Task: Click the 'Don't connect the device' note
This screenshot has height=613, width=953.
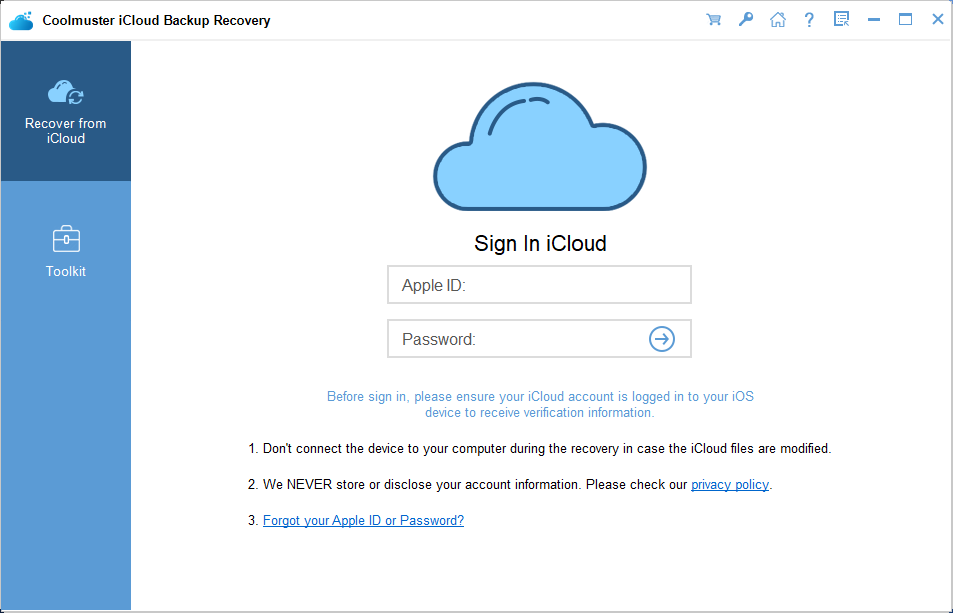Action: (539, 448)
